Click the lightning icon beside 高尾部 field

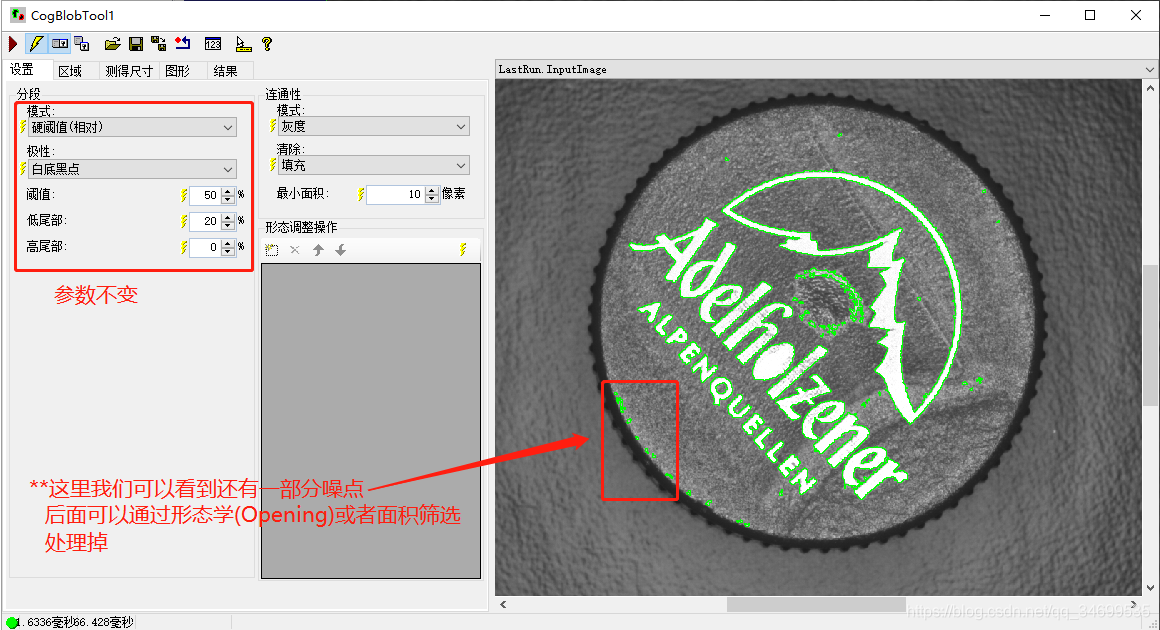point(183,247)
